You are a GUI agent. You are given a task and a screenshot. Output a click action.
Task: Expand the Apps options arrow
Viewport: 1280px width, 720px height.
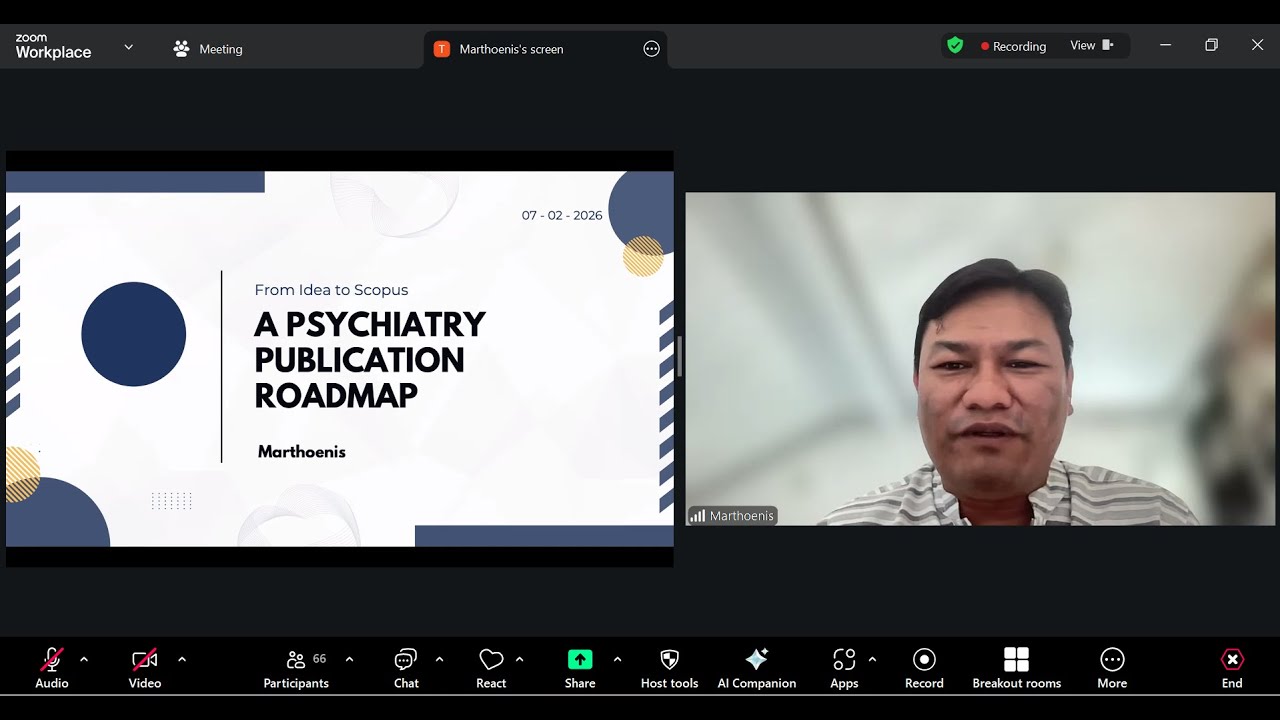(x=872, y=659)
